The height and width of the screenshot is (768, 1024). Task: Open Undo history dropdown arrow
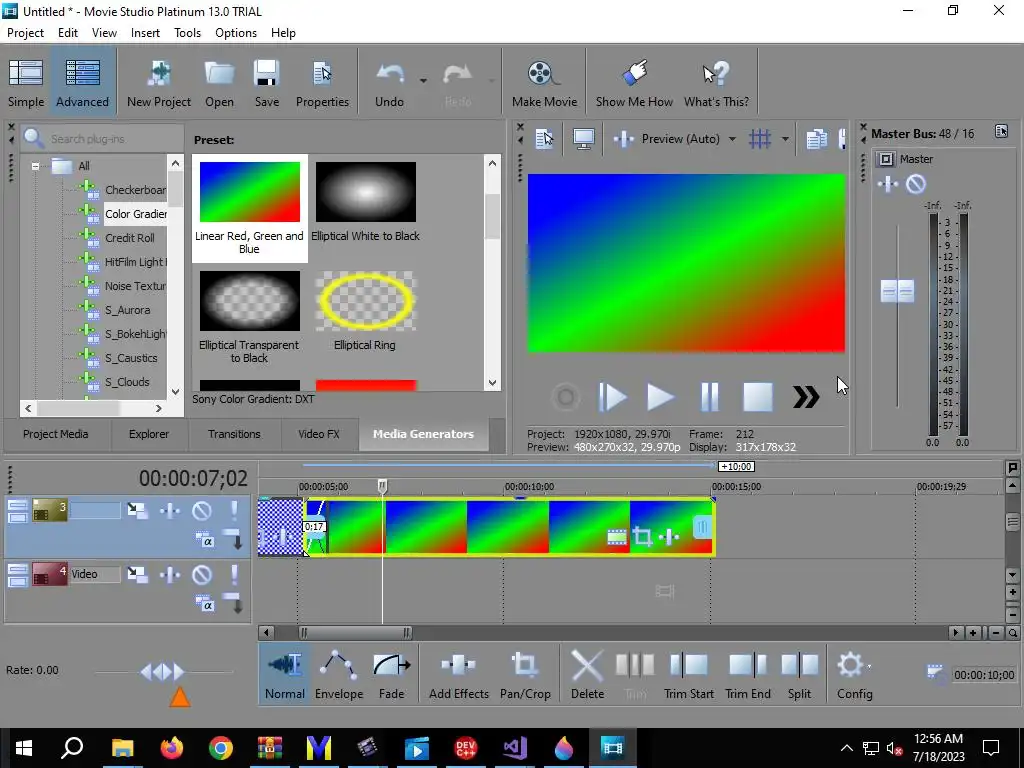423,81
